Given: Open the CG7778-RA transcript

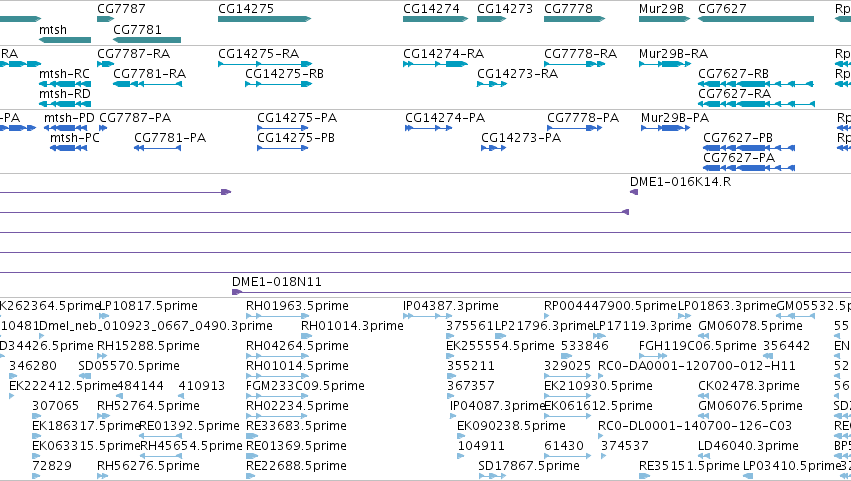Looking at the screenshot, I should pos(581,54).
